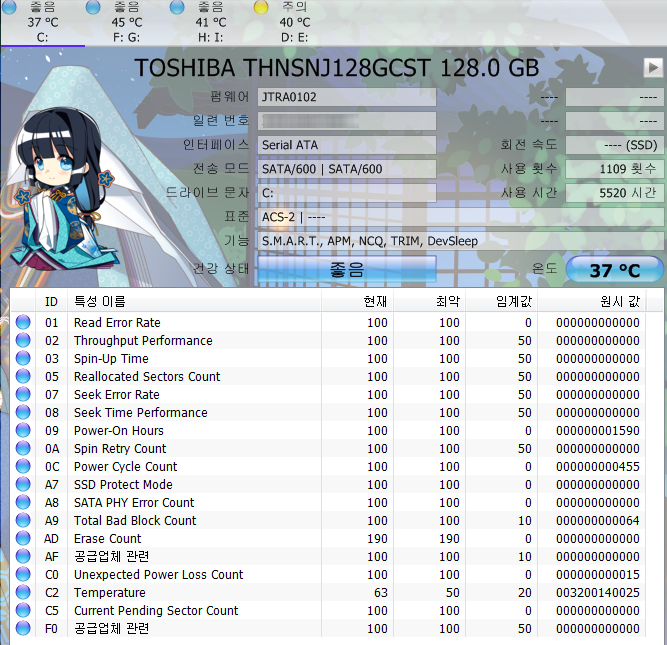Click status icon for the AF row
This screenshot has height=645, width=667.
point(23,556)
